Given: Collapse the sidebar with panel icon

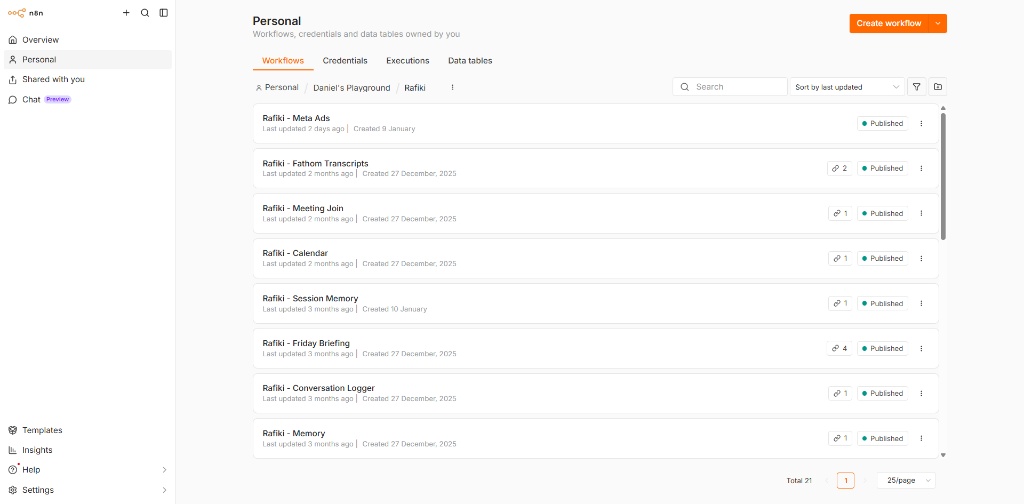Looking at the screenshot, I should point(163,13).
